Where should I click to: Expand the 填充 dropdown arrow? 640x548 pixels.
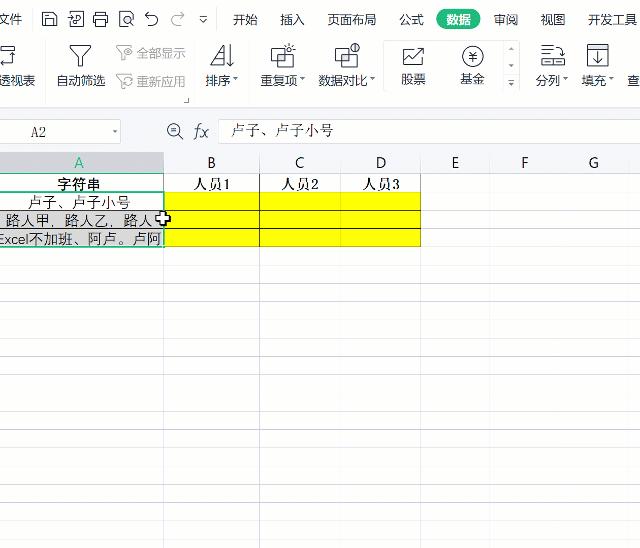pos(611,78)
